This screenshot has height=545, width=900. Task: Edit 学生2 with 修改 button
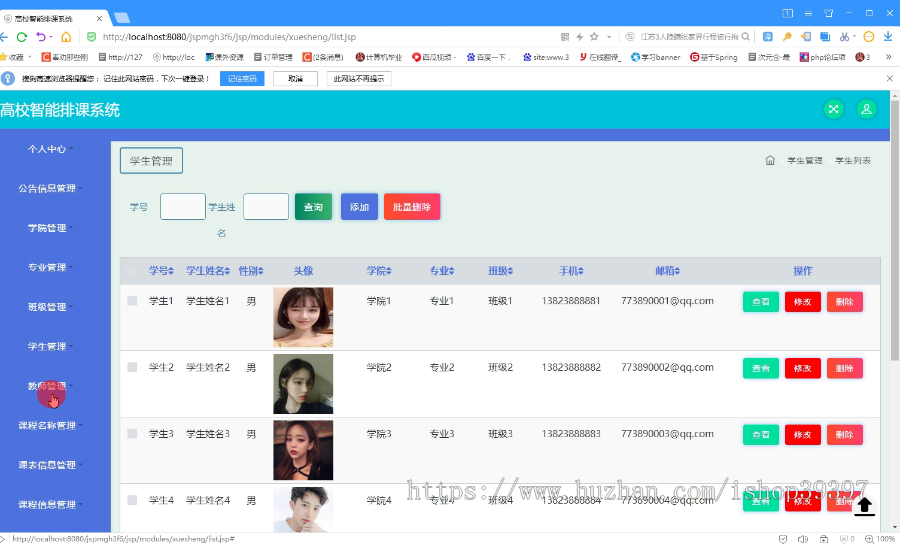(802, 368)
